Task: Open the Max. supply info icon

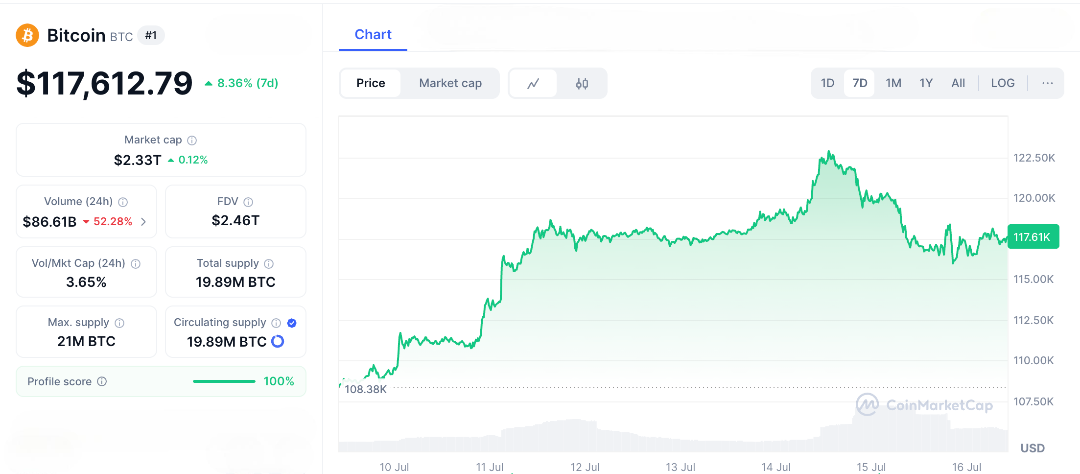Action: [x=119, y=322]
